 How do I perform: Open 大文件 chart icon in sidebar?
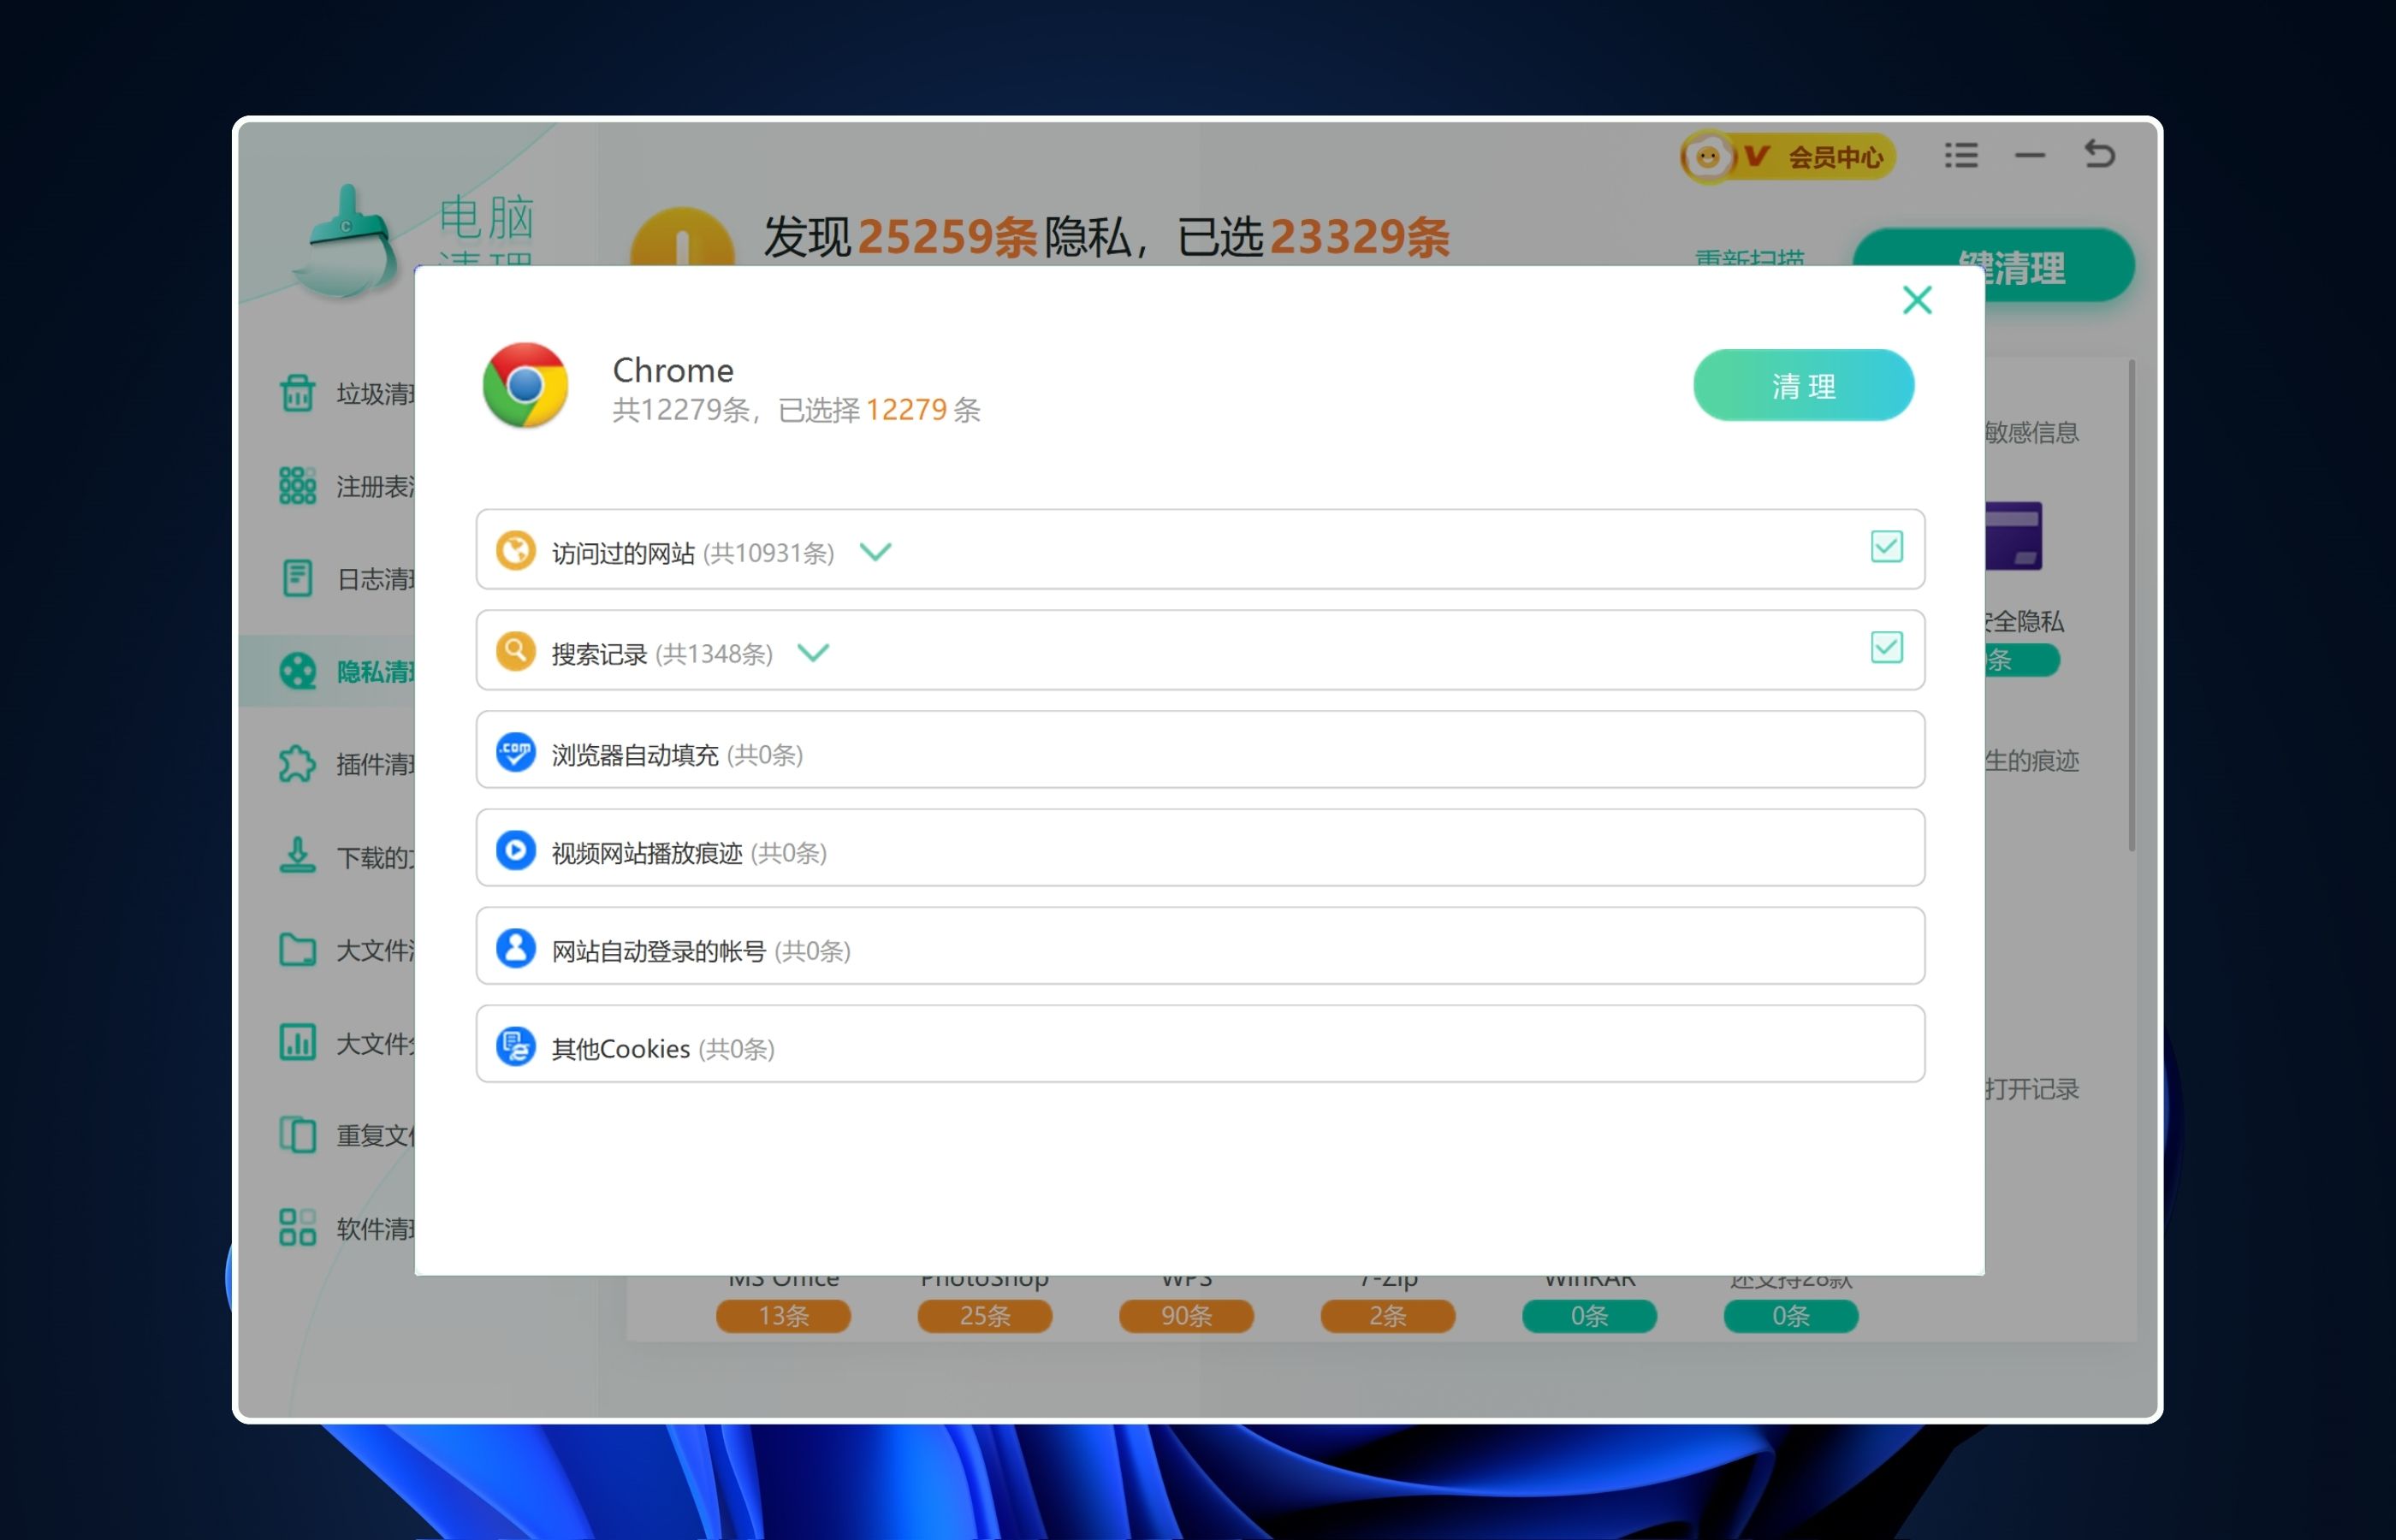pyautogui.click(x=297, y=1042)
